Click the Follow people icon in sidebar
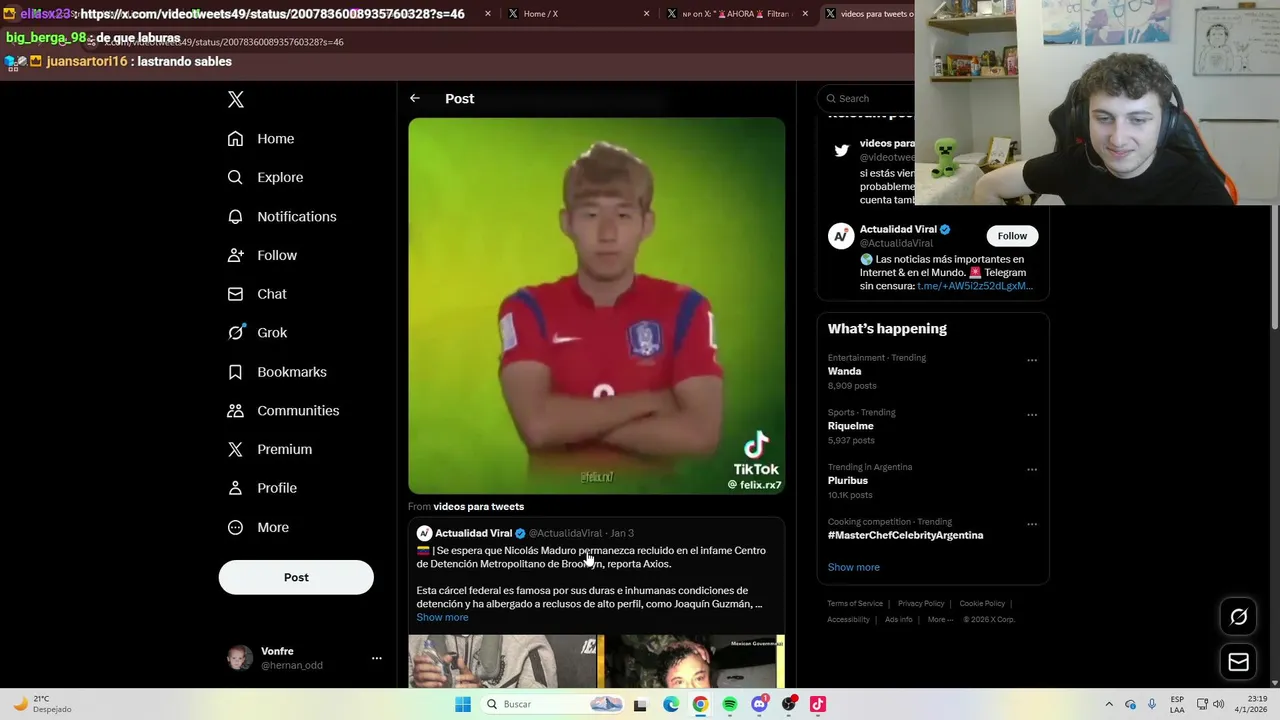 coord(235,255)
